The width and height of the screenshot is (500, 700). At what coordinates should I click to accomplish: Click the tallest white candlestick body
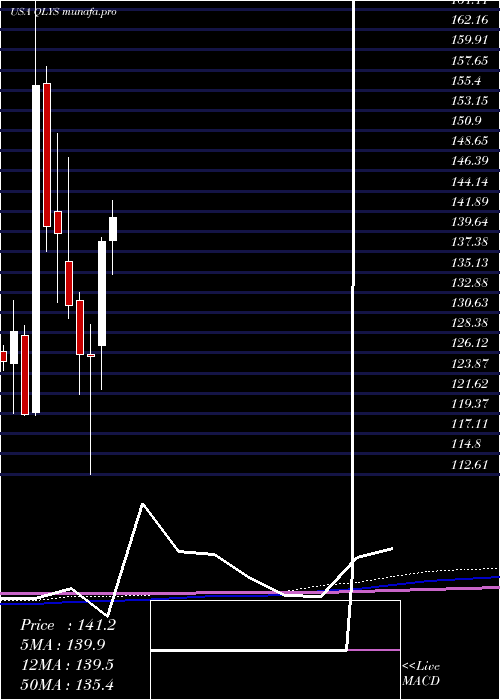(x=36, y=249)
